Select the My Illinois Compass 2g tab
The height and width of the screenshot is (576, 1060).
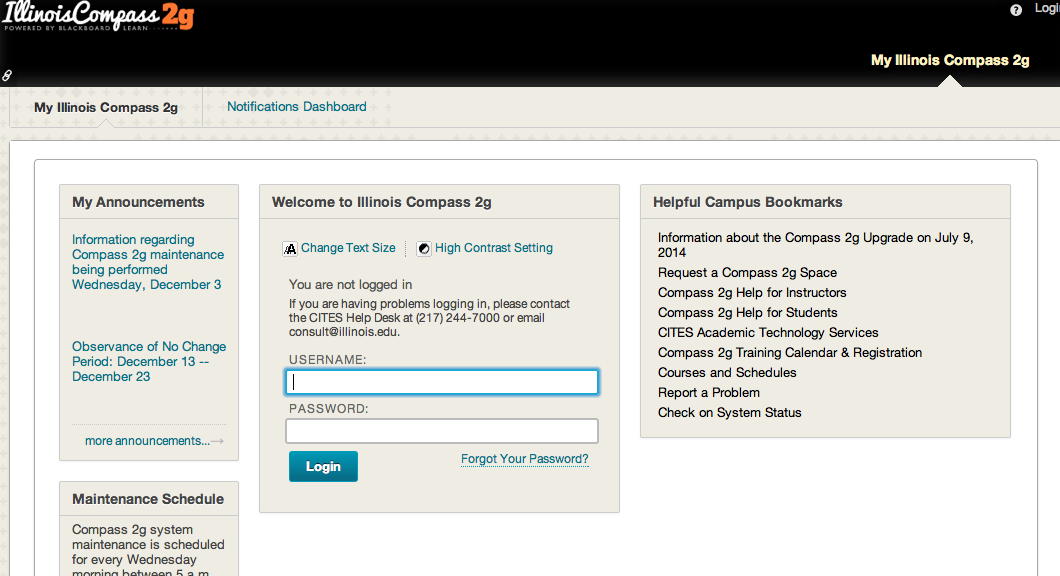(x=106, y=108)
